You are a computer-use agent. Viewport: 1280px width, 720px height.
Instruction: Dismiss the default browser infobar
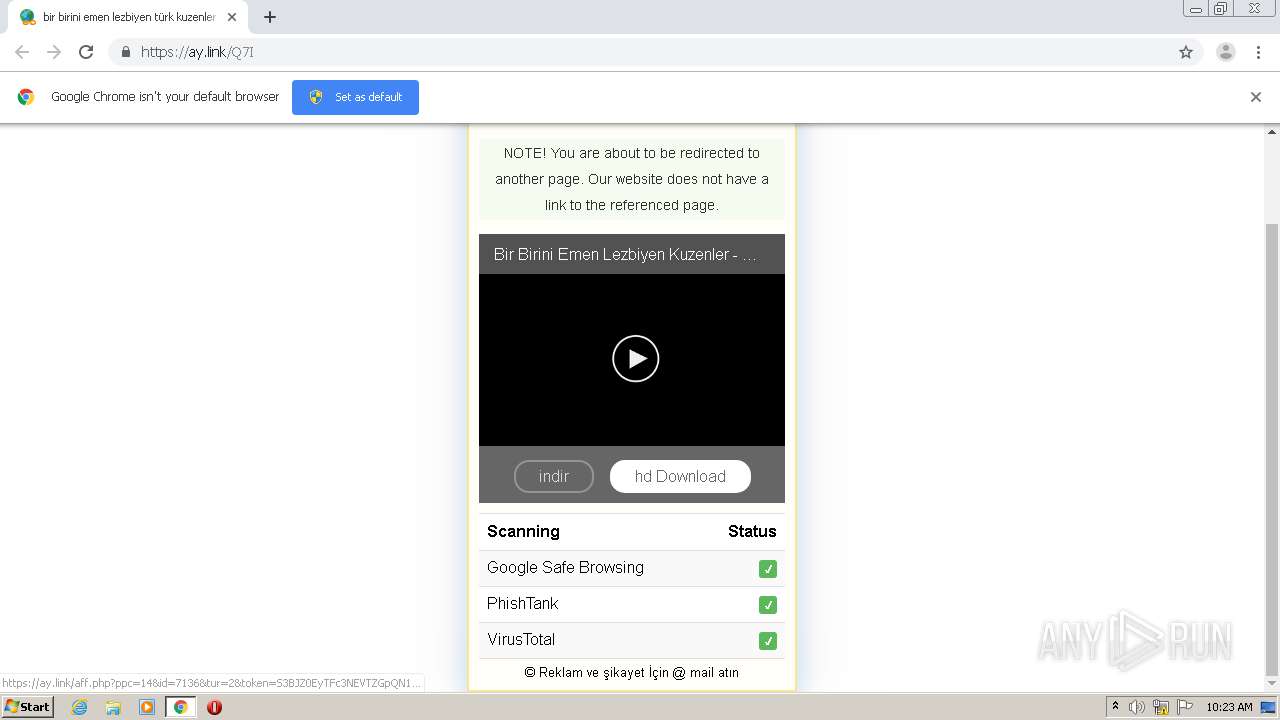tap(1256, 97)
